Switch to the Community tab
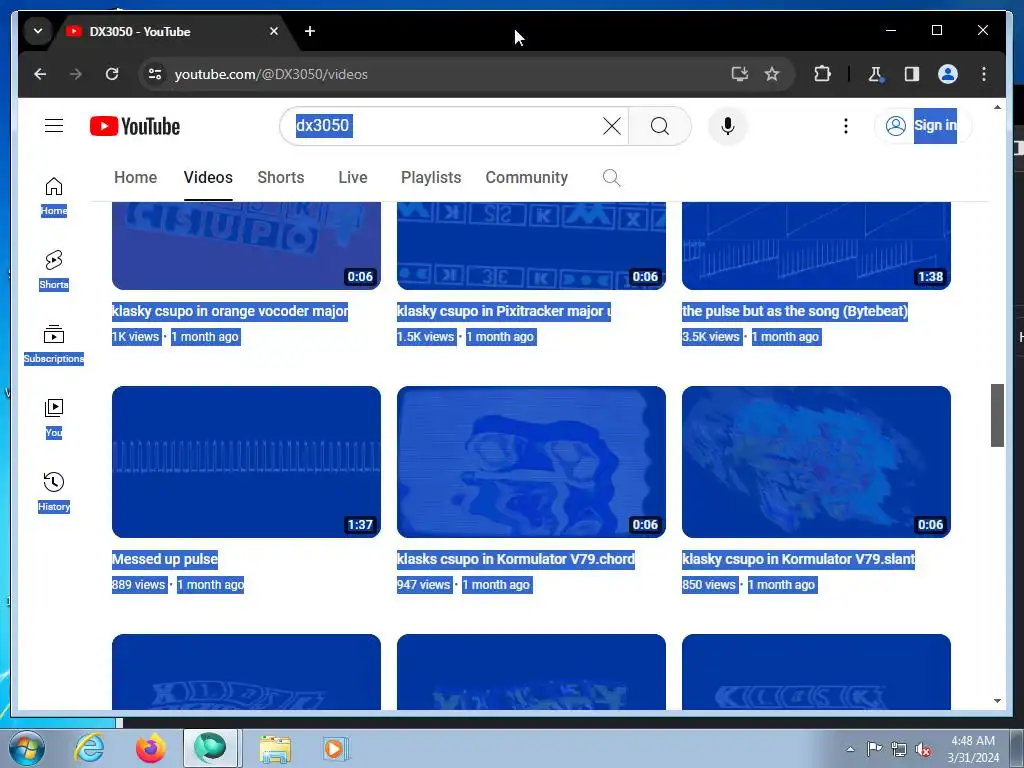Screen dimensions: 1024x768 pos(526,178)
